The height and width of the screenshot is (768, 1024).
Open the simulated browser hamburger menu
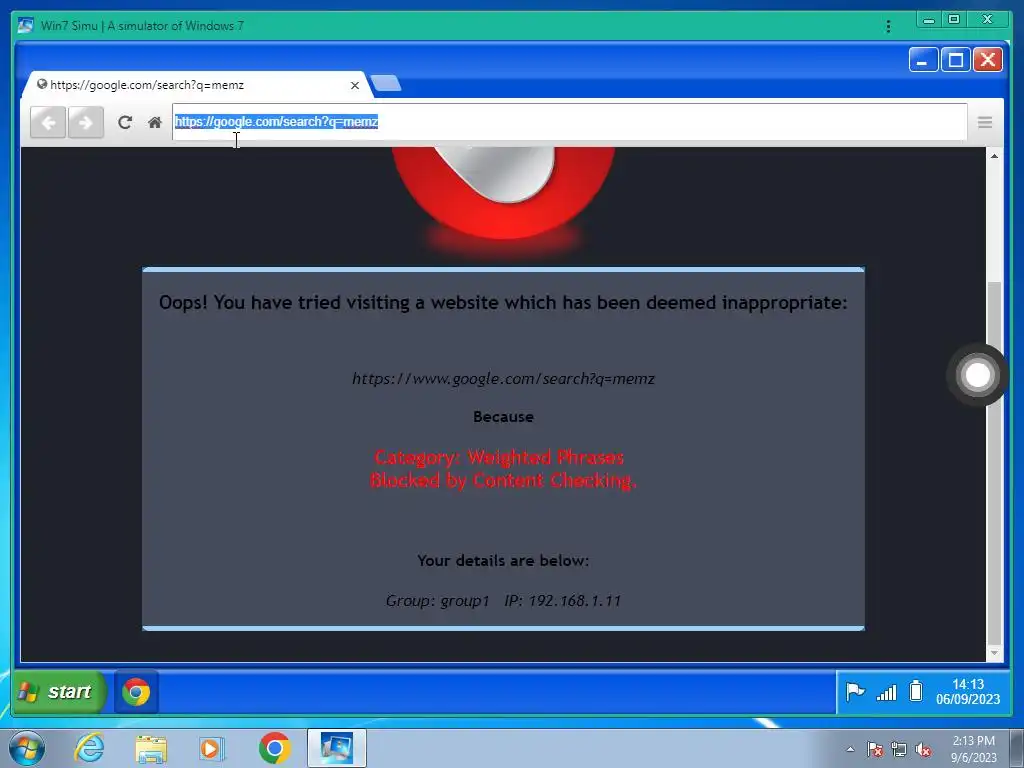pyautogui.click(x=985, y=122)
